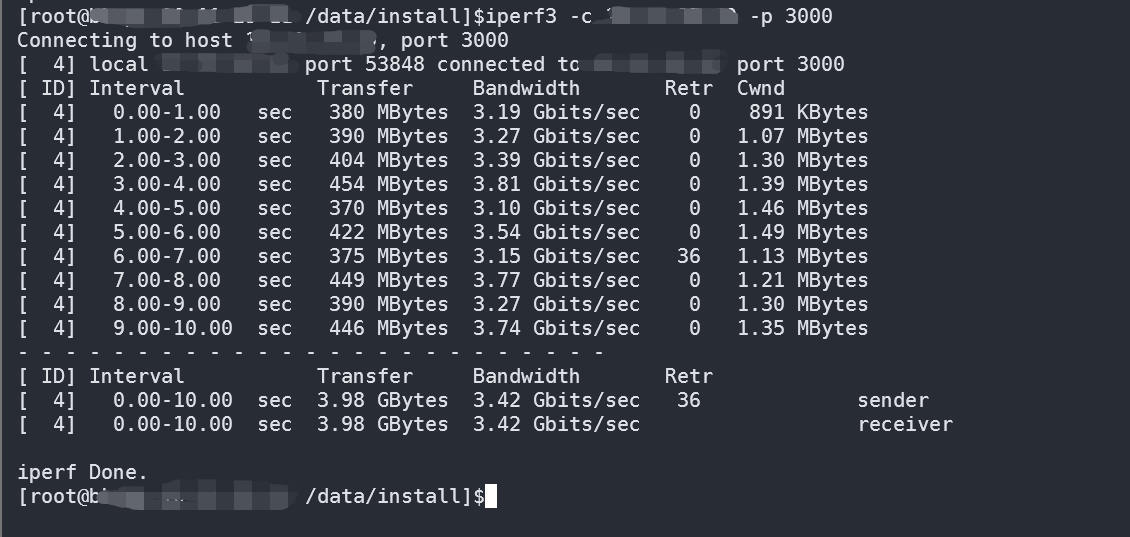1130x537 pixels.
Task: Click the "sender" label in summary
Action: click(x=893, y=400)
